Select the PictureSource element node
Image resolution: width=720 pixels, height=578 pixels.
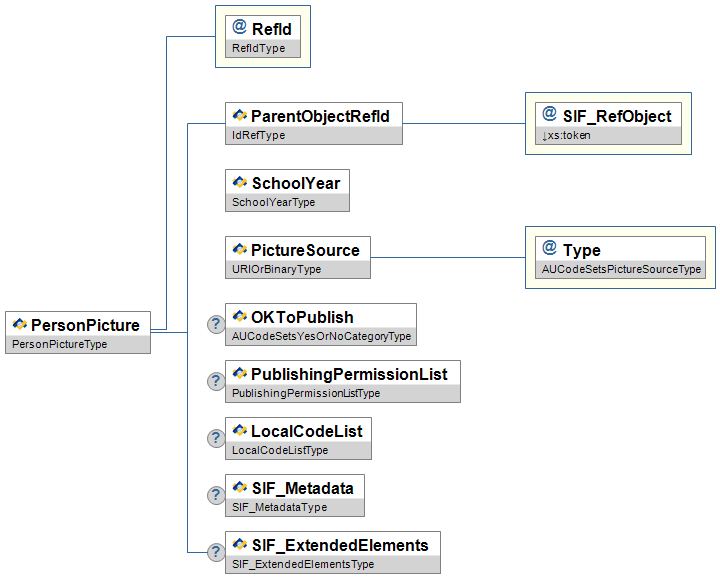(x=304, y=250)
